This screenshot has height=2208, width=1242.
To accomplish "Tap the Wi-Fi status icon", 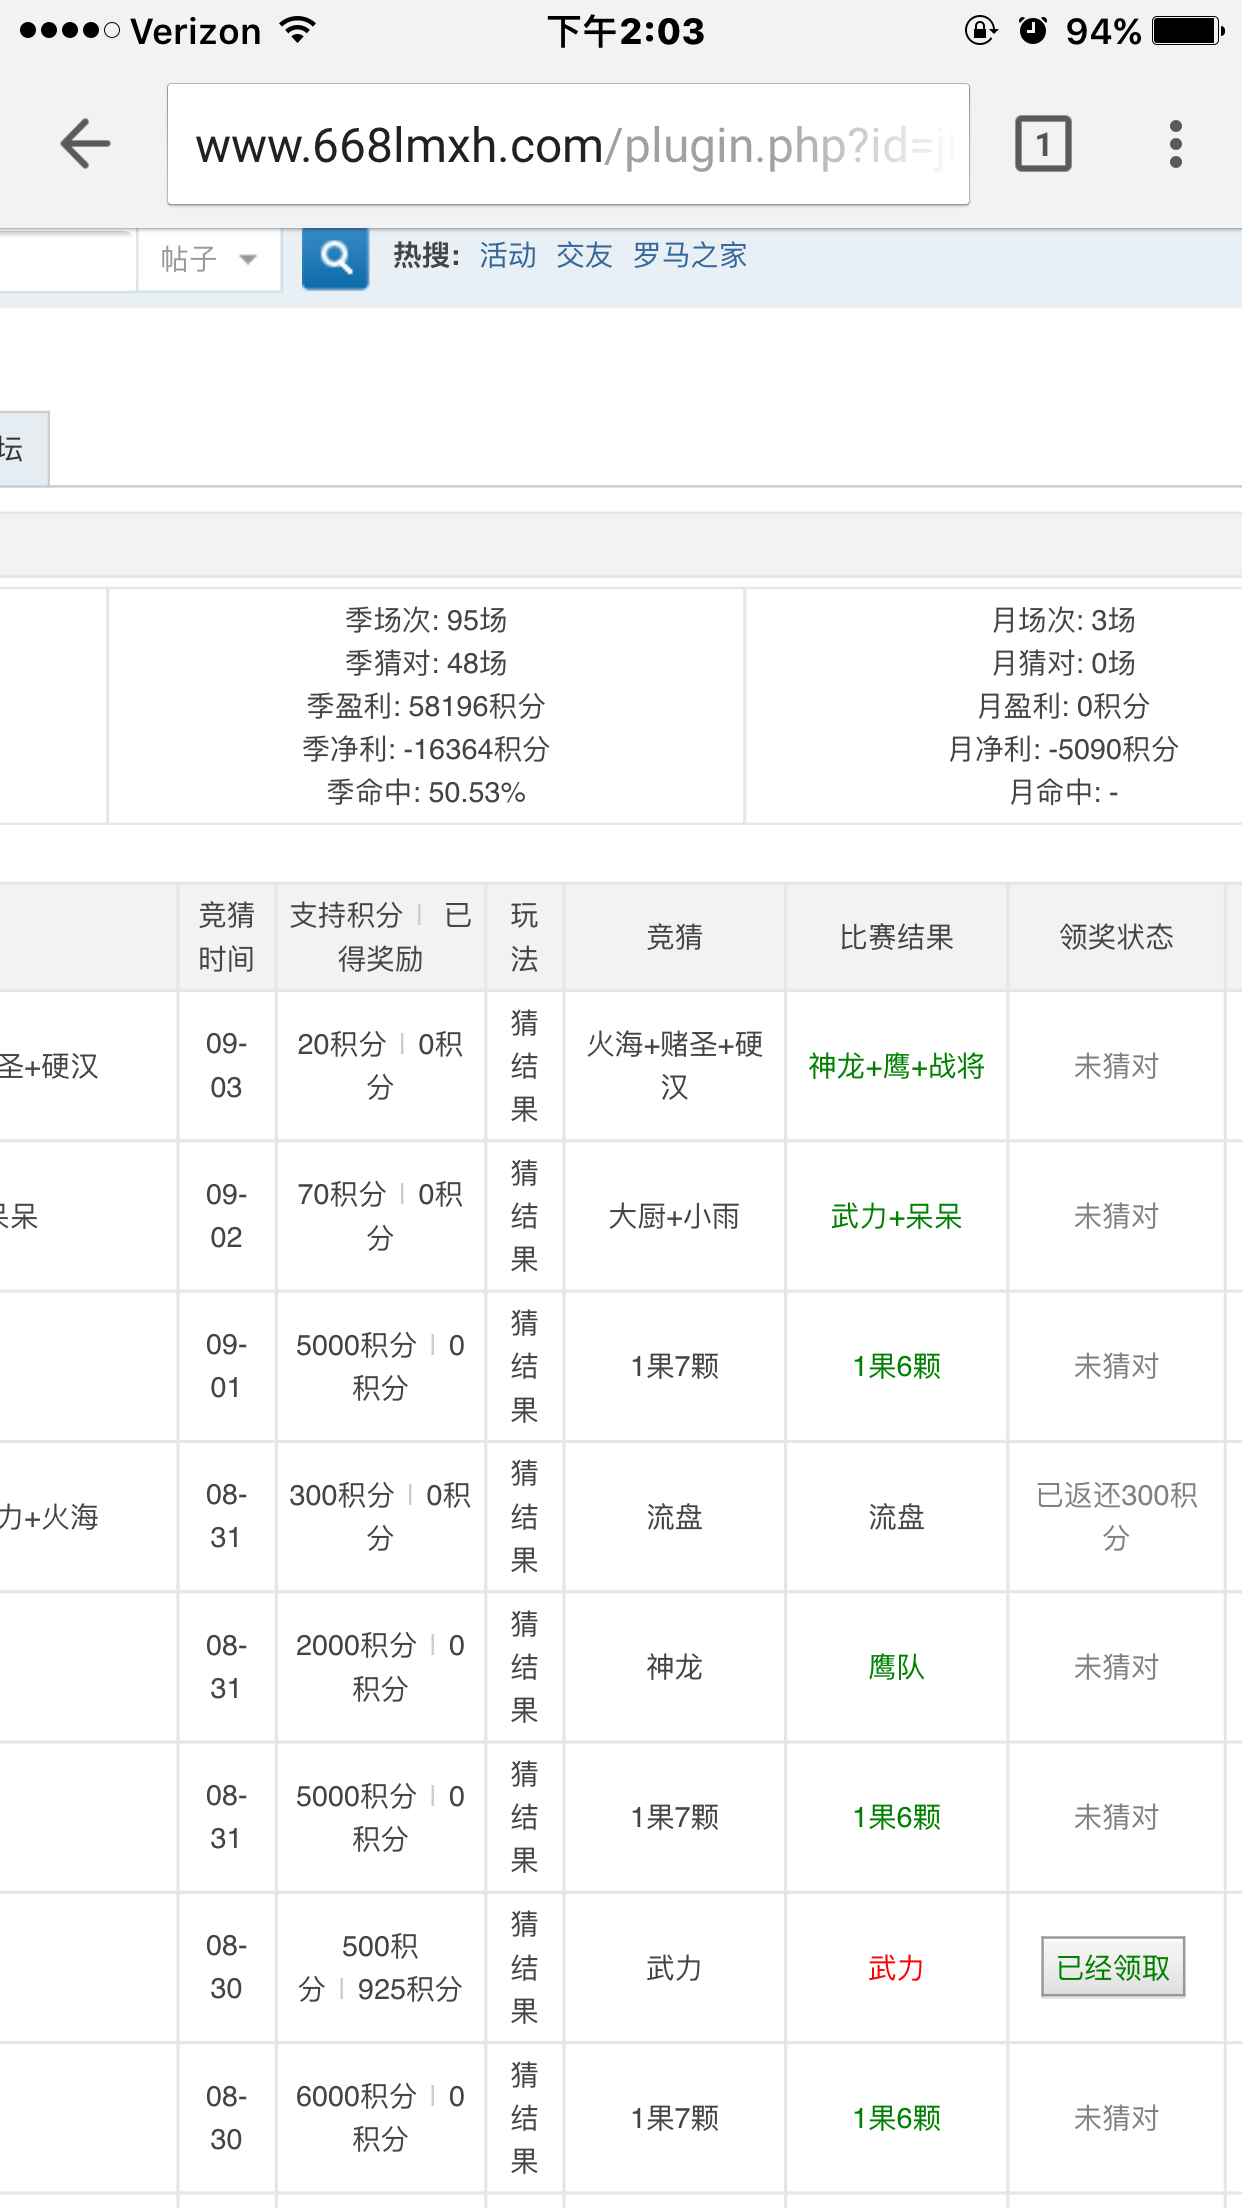I will [x=297, y=30].
